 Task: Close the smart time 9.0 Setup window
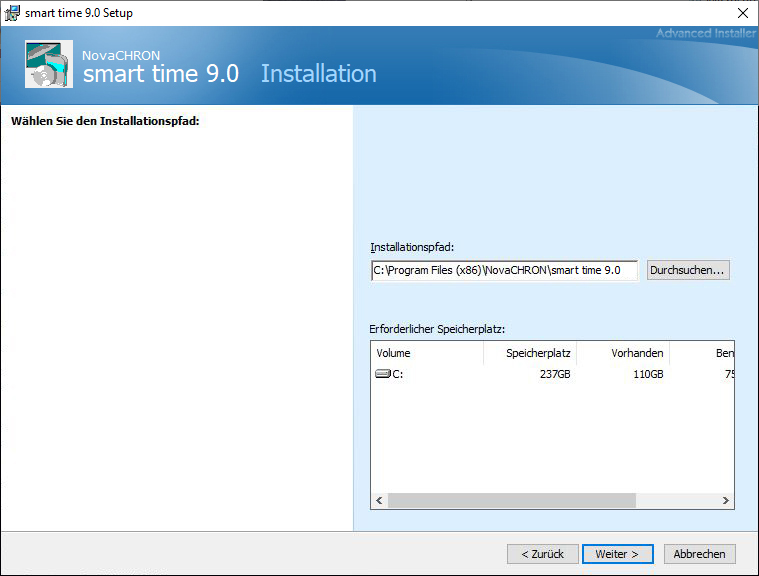pyautogui.click(x=742, y=13)
